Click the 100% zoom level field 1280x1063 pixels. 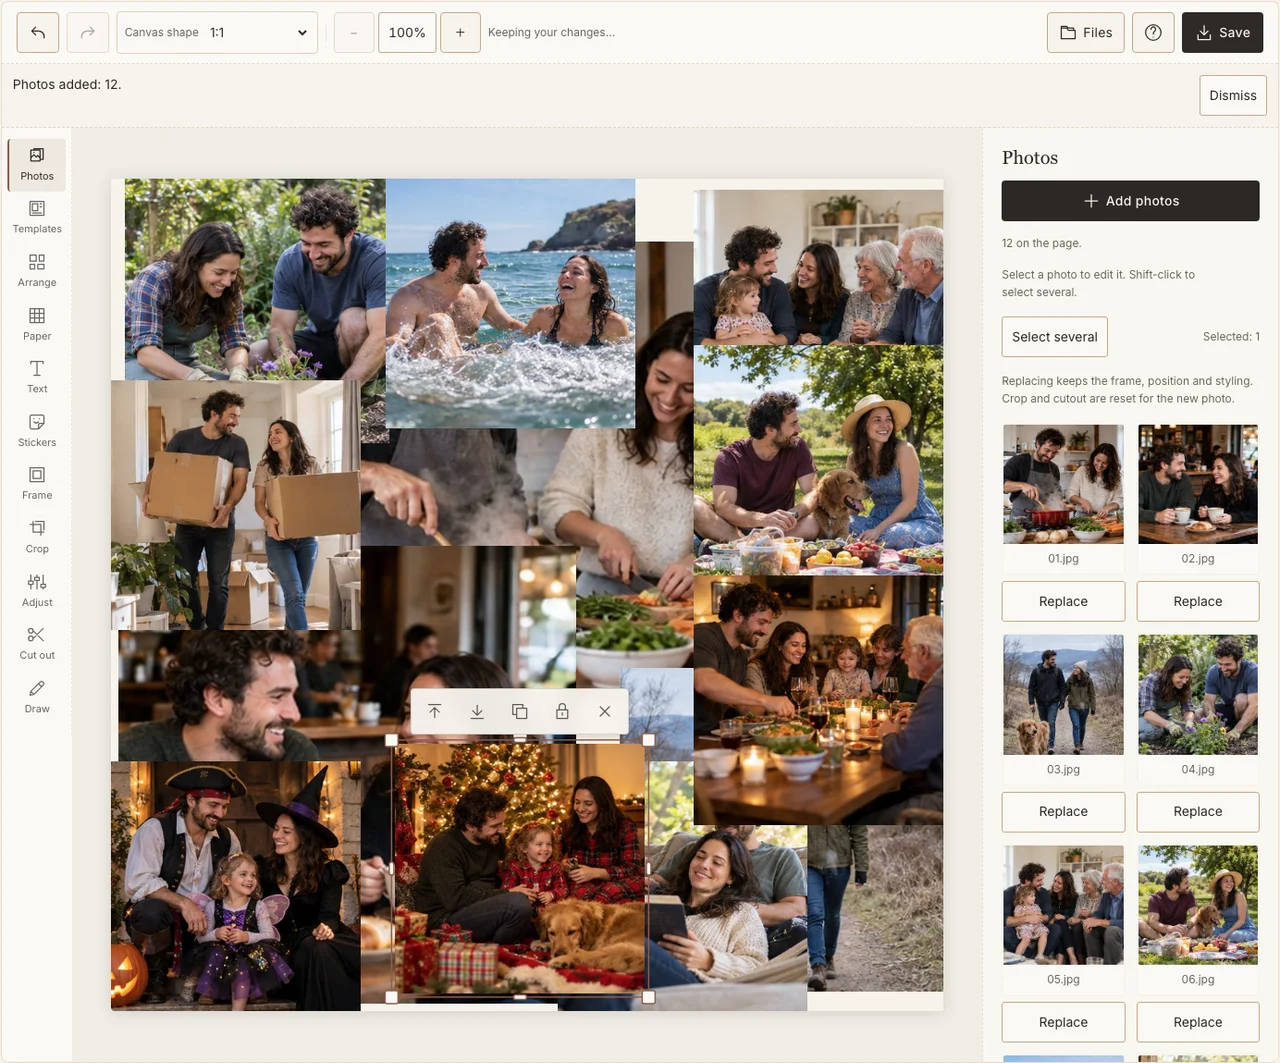407,33
